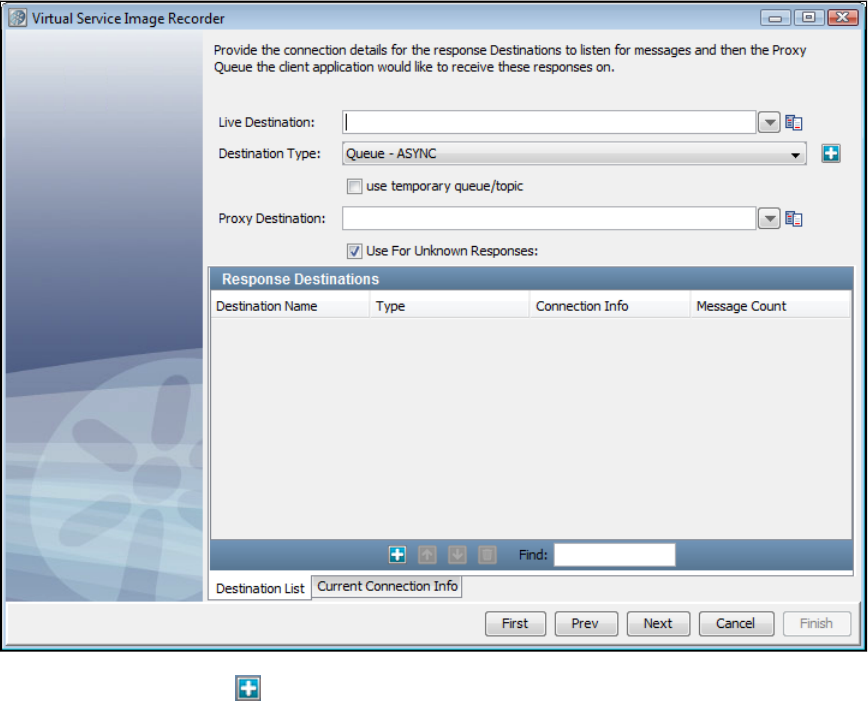Click the Next button

pyautogui.click(x=658, y=623)
